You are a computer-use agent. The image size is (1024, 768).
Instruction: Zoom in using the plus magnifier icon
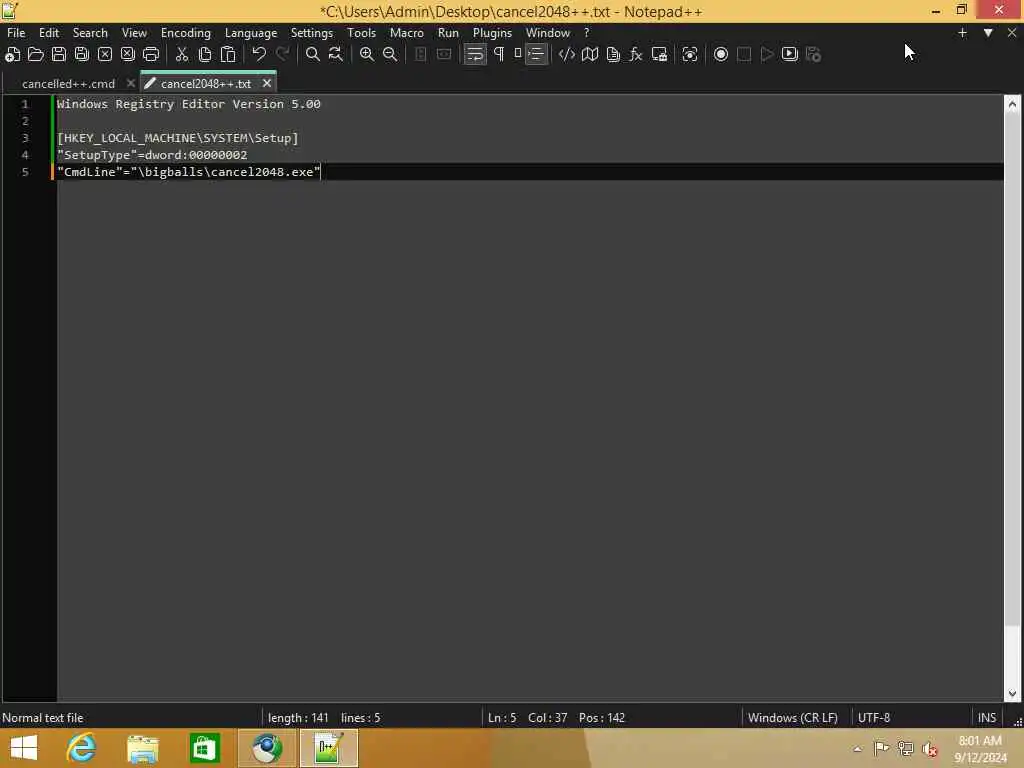[367, 55]
